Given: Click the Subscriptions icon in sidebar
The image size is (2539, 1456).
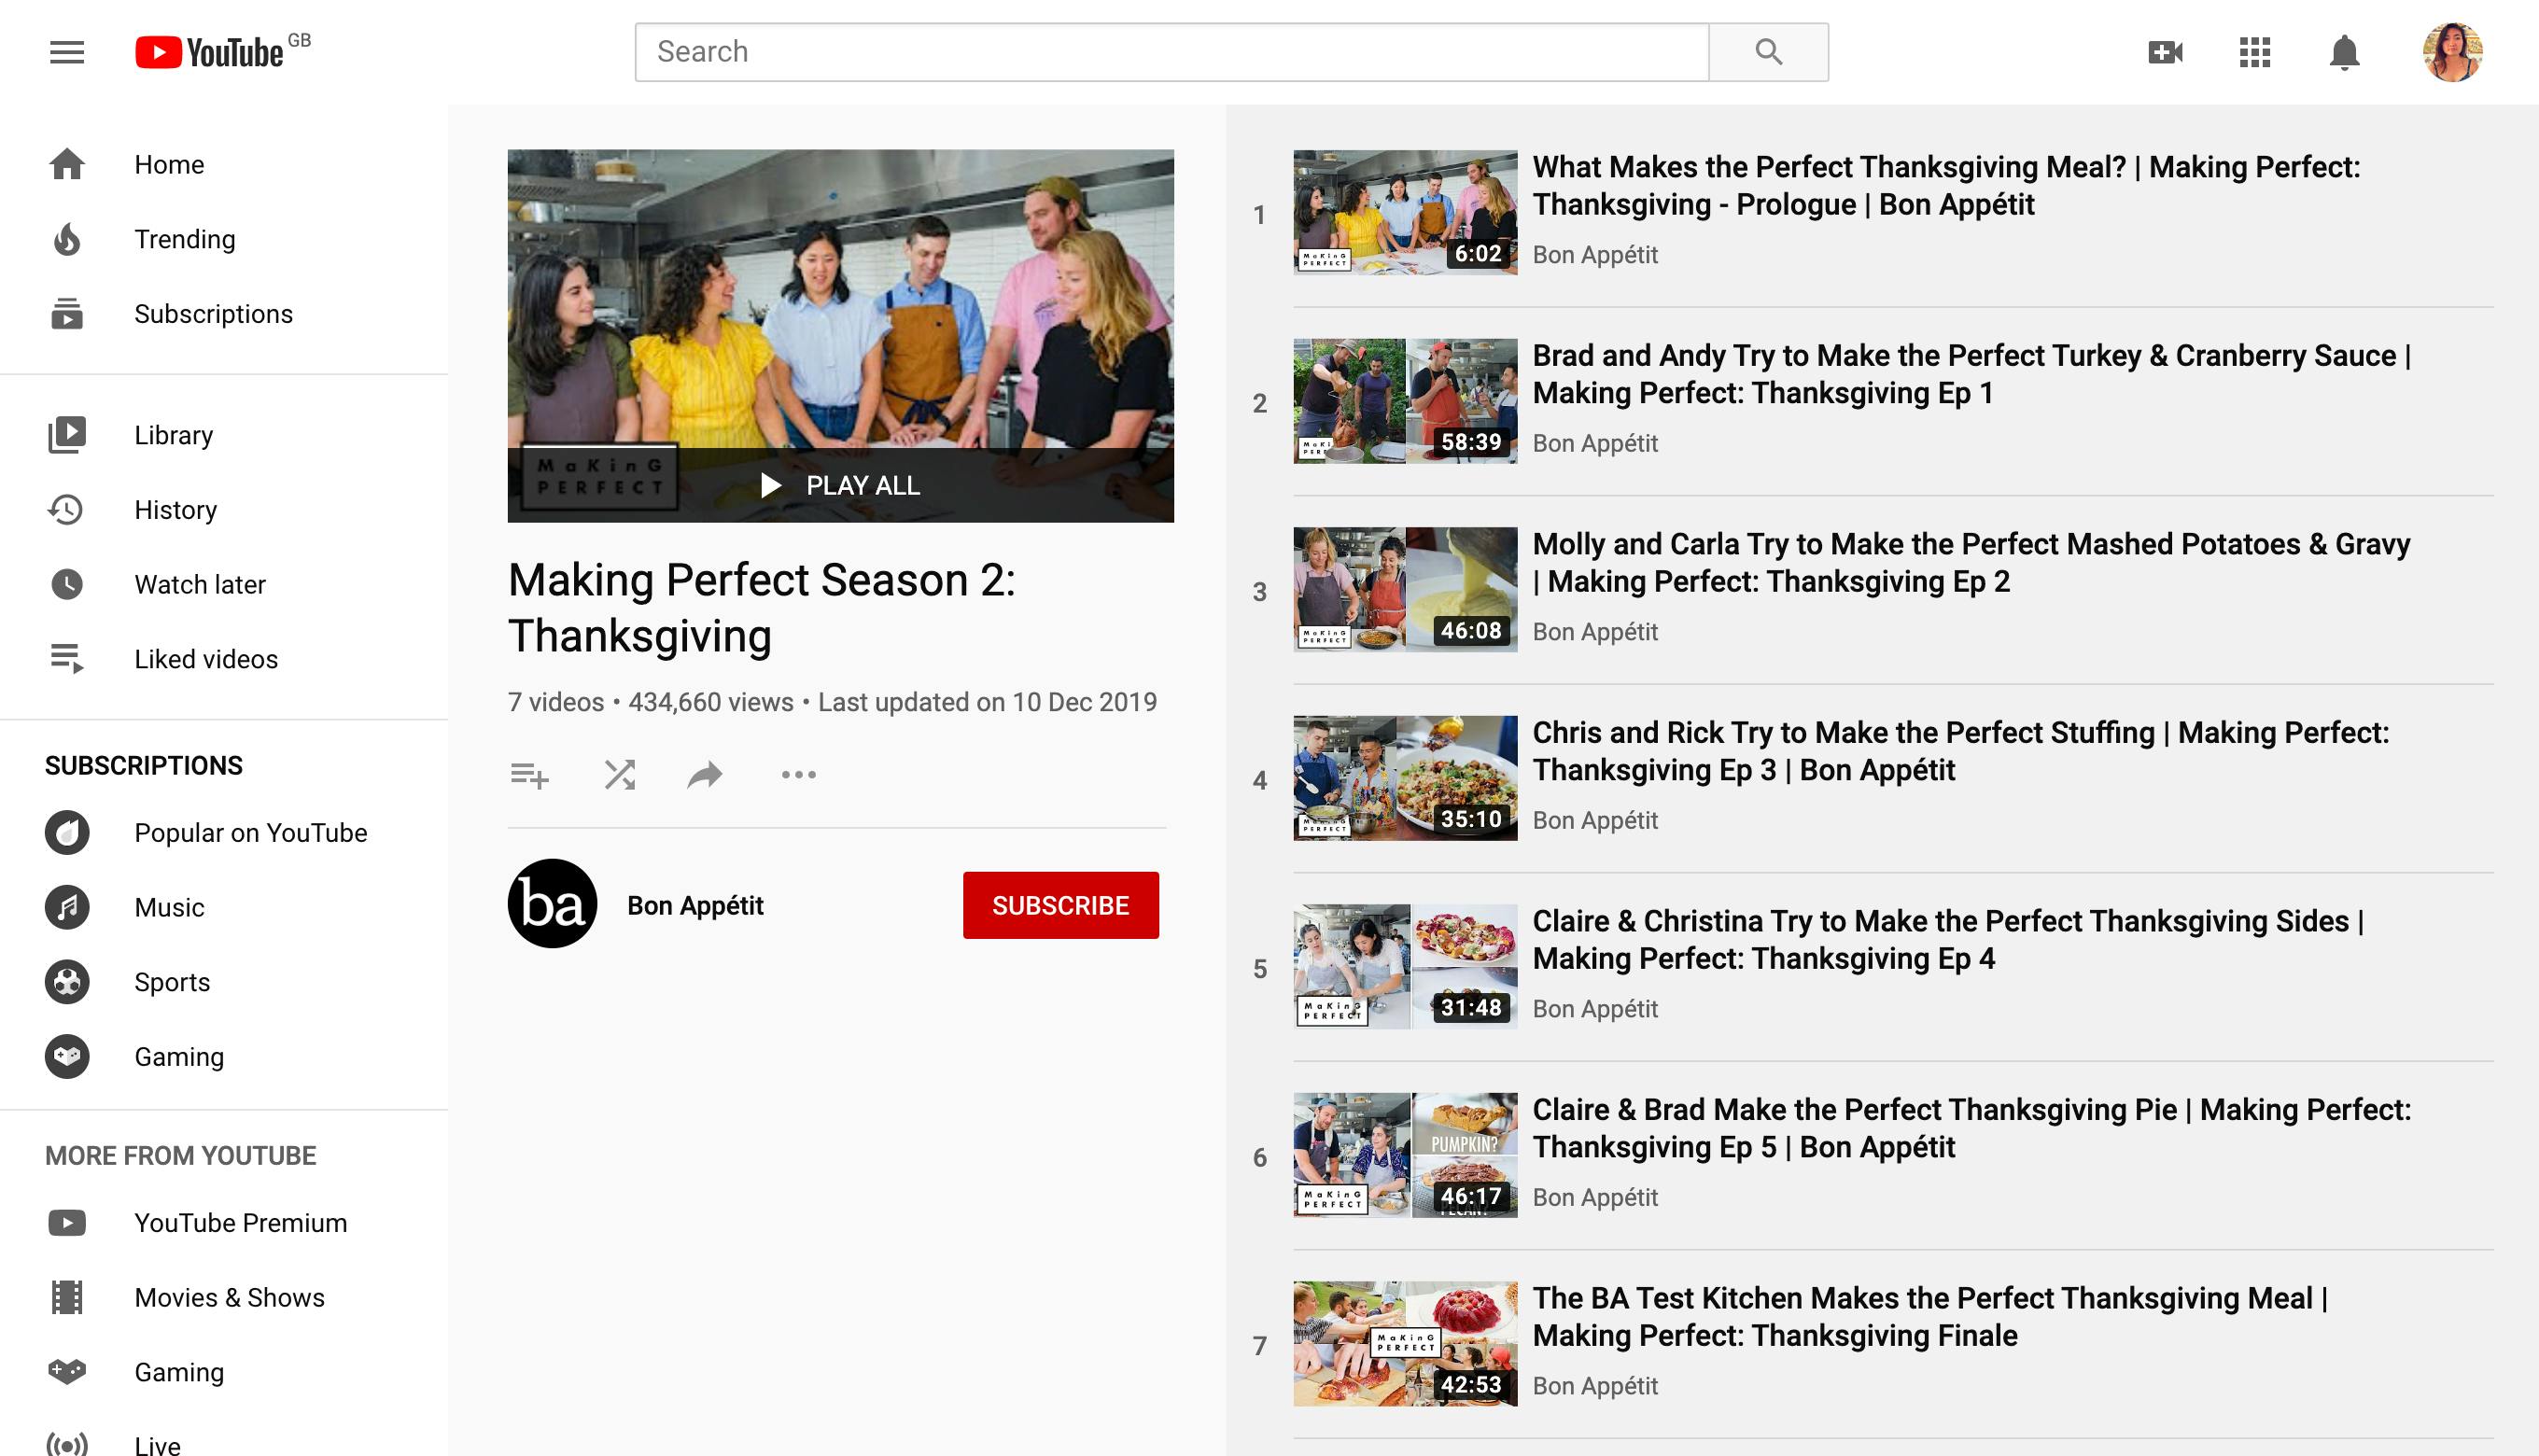Looking at the screenshot, I should (67, 314).
